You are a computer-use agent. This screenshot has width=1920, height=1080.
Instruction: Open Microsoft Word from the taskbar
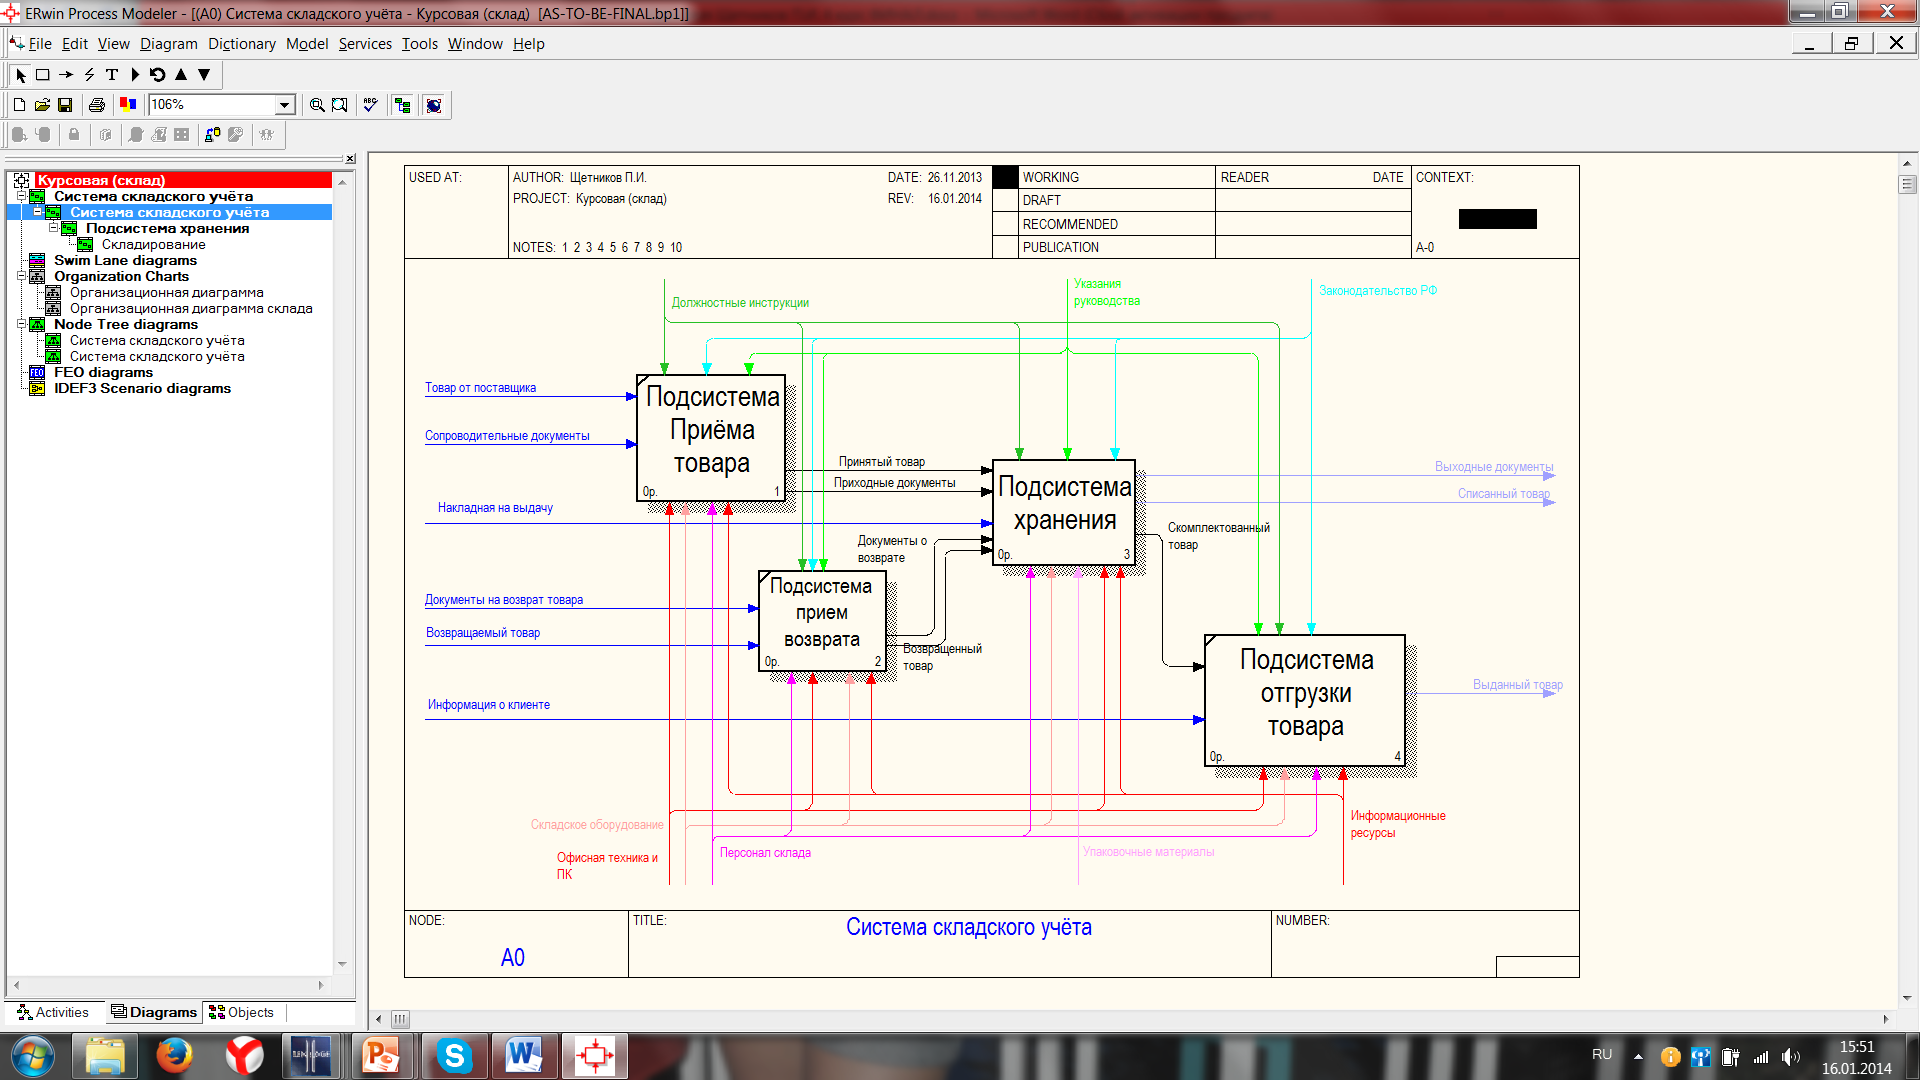coord(524,1056)
